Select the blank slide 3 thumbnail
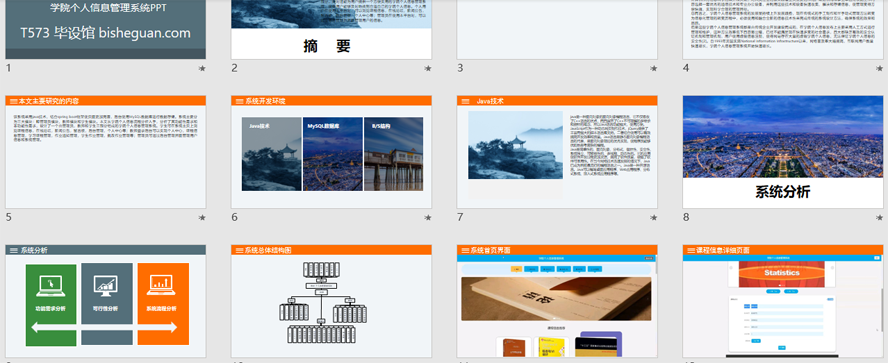 (557, 29)
